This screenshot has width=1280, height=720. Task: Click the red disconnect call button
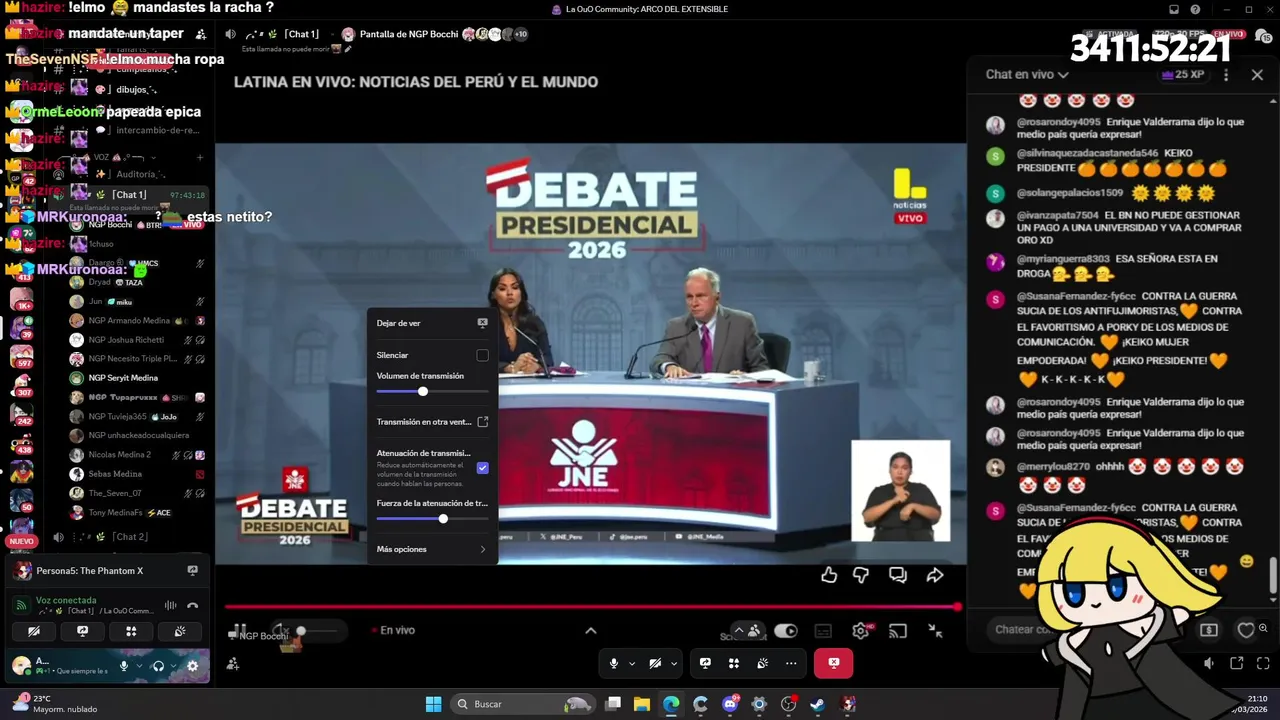point(833,663)
